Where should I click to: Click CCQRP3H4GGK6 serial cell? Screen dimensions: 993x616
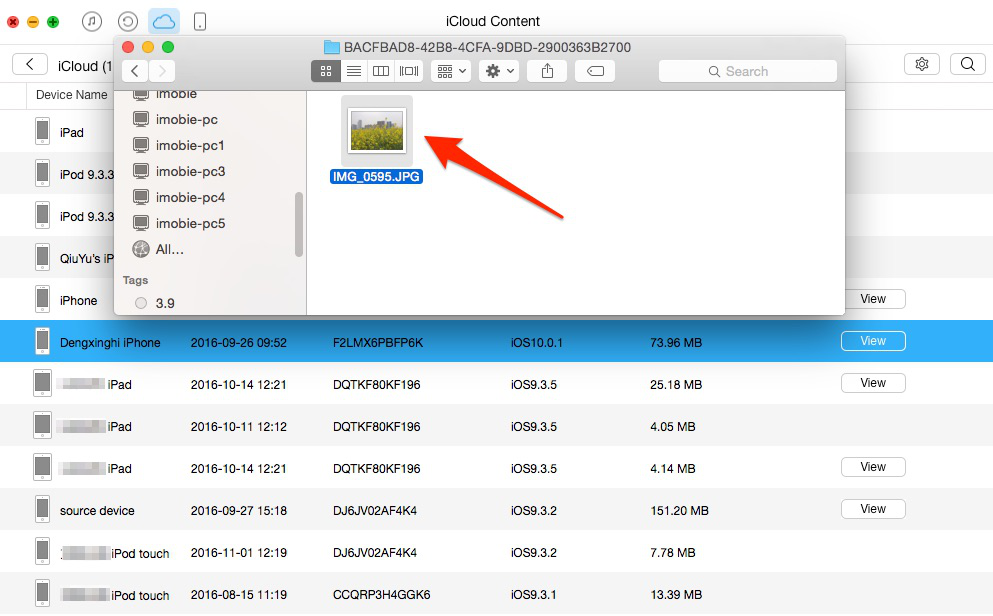click(381, 594)
